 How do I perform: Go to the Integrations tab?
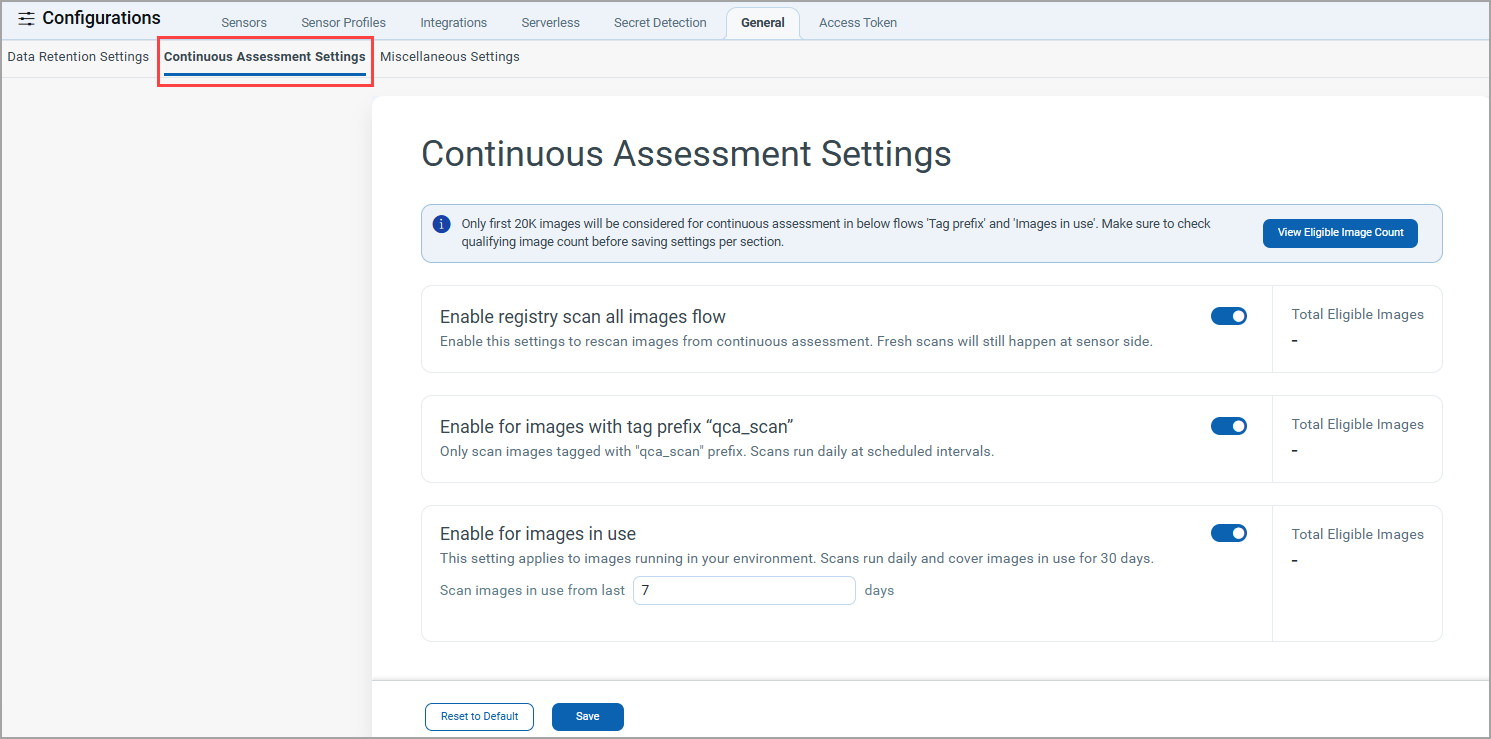tap(453, 23)
